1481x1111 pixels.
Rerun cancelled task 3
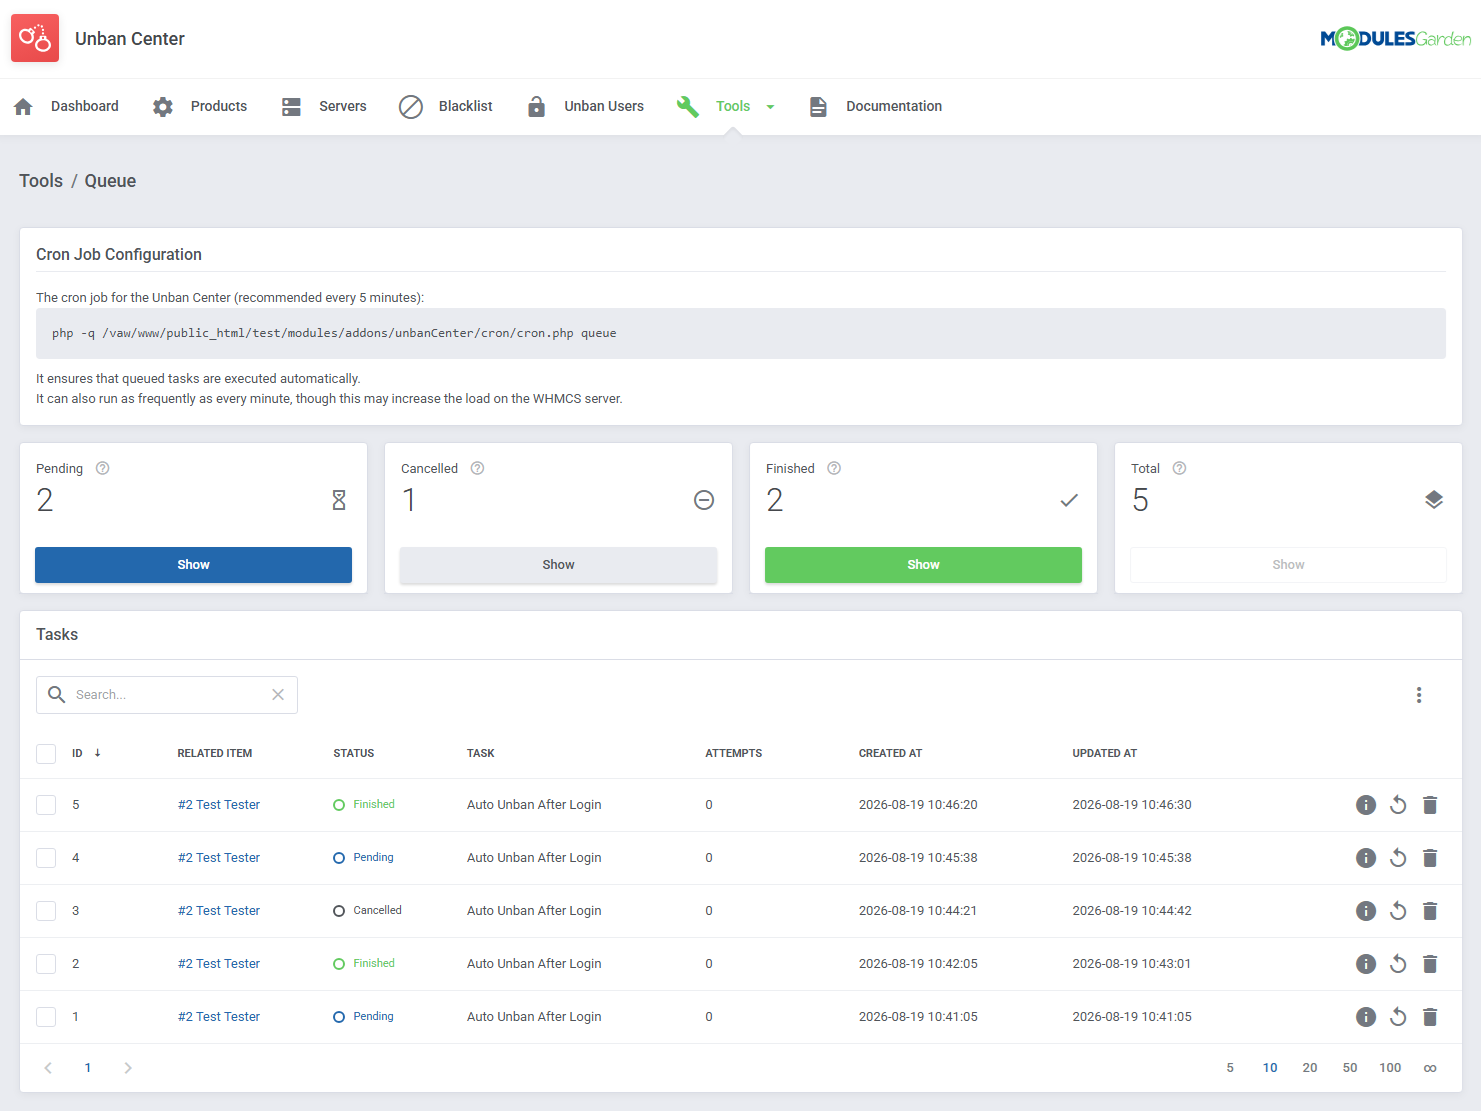1398,911
